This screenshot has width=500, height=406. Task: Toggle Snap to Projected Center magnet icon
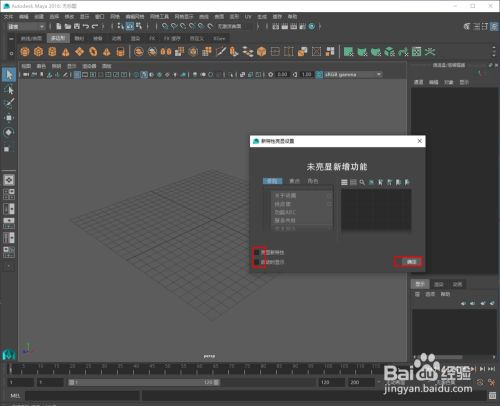(x=192, y=26)
